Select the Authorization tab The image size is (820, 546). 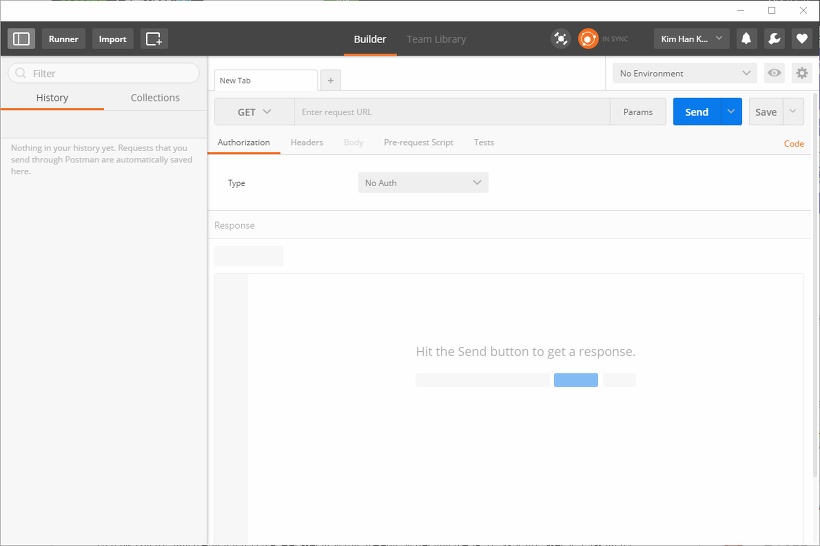coord(244,142)
